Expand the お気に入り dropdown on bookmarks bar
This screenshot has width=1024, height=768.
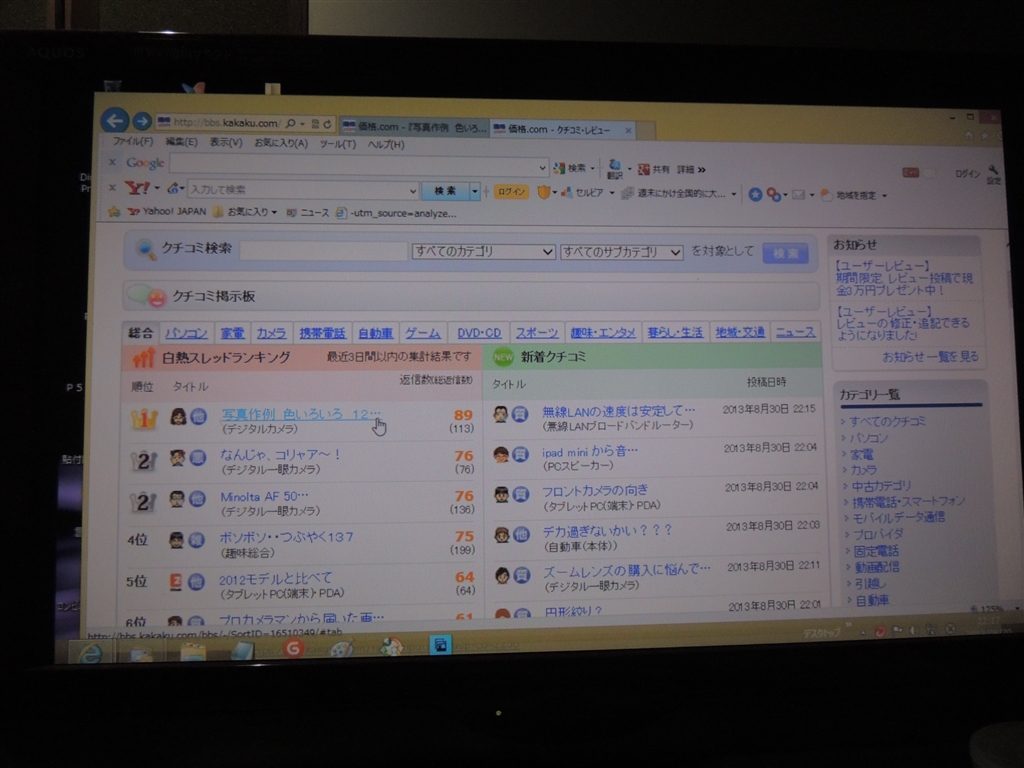(274, 212)
